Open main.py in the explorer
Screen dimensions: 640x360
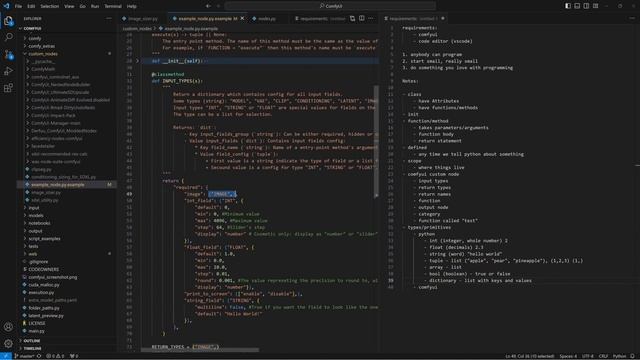tap(36, 331)
